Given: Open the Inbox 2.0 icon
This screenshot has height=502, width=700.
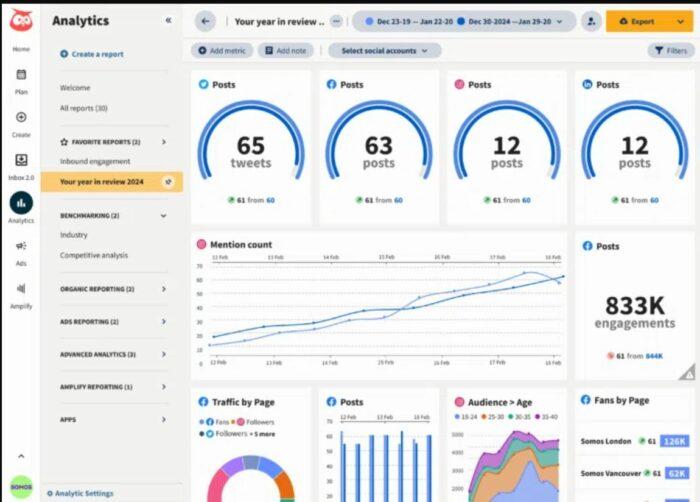Looking at the screenshot, I should pyautogui.click(x=21, y=160).
